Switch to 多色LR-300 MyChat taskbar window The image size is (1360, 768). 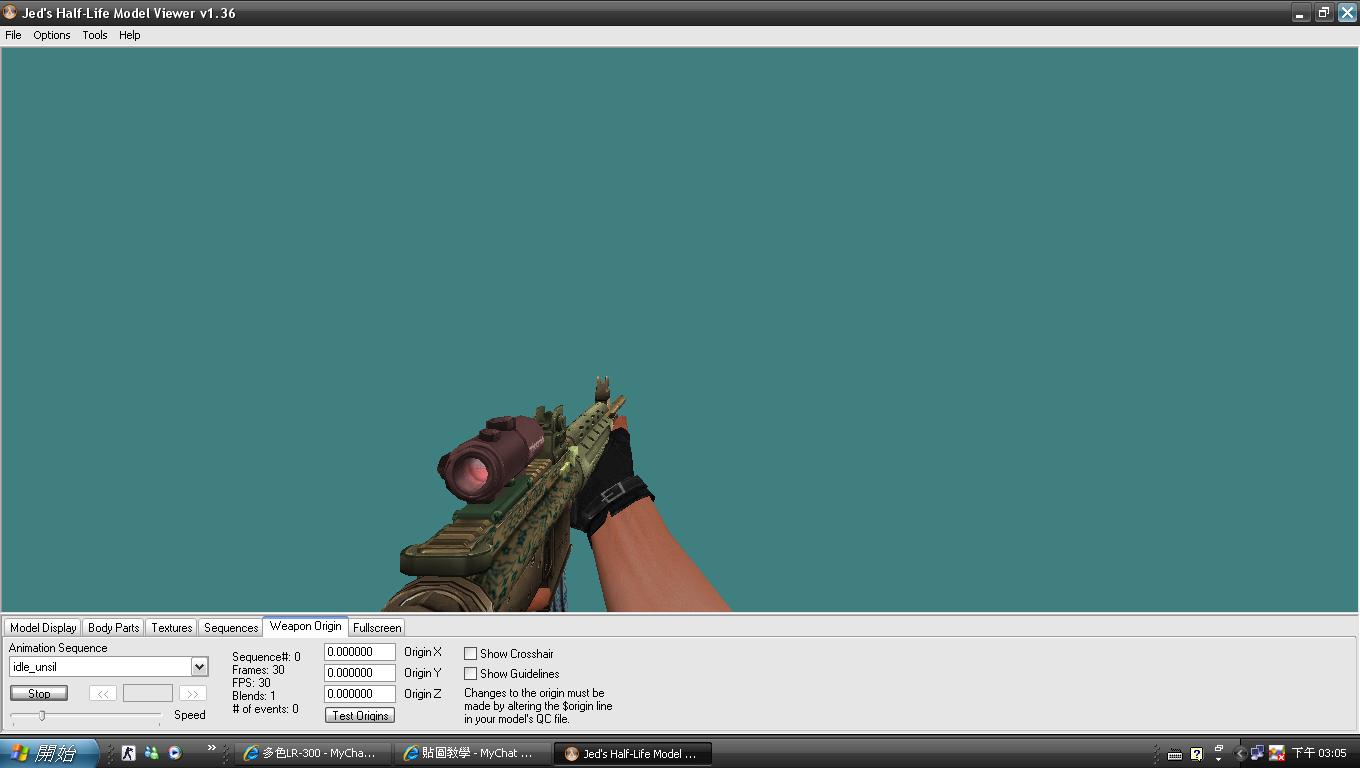[312, 754]
